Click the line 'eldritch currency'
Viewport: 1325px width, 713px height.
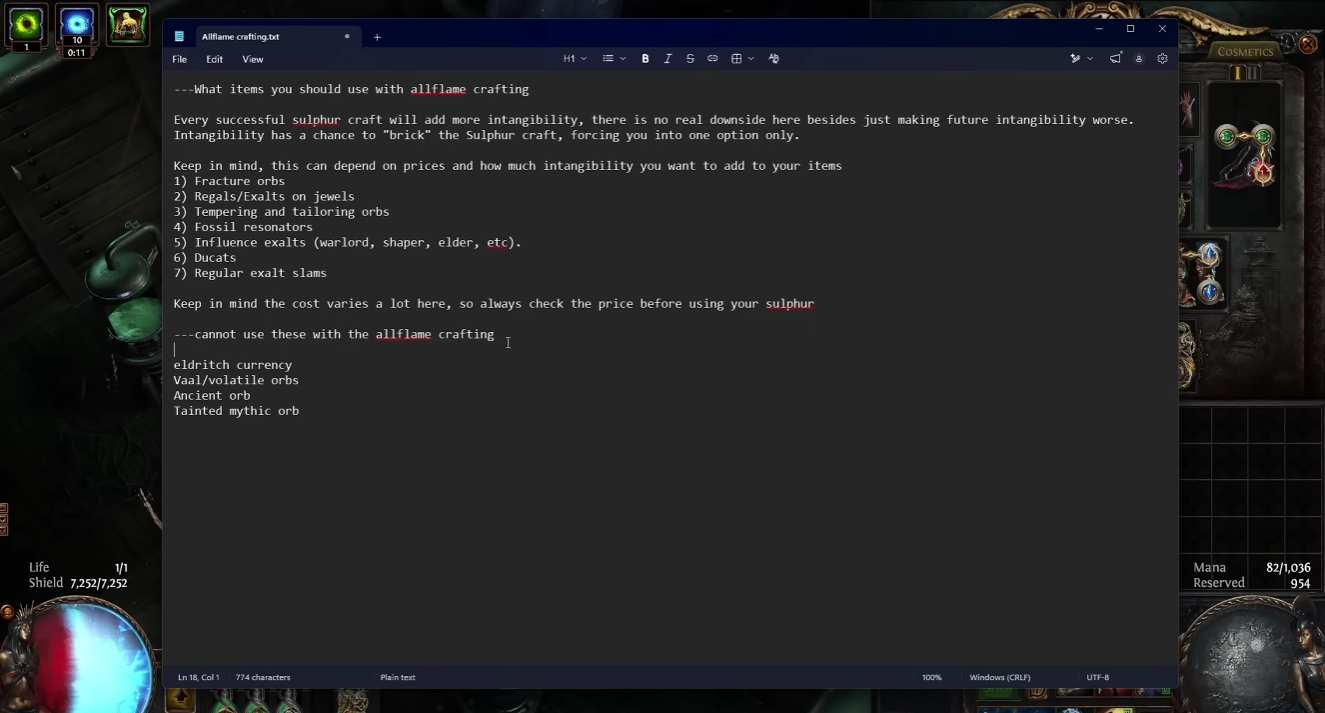(x=233, y=365)
